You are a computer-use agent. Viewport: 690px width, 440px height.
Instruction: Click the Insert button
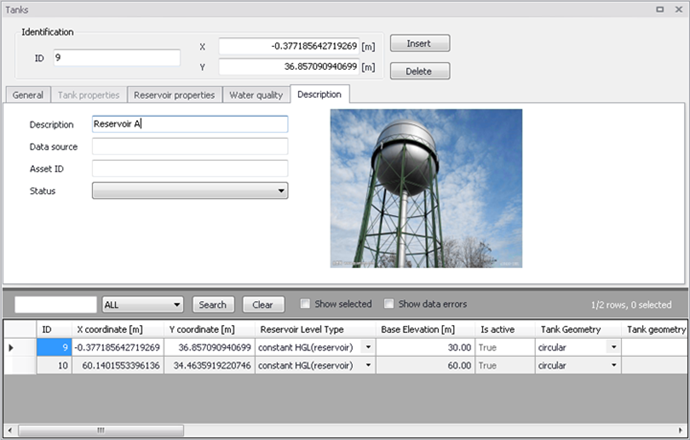pos(420,43)
